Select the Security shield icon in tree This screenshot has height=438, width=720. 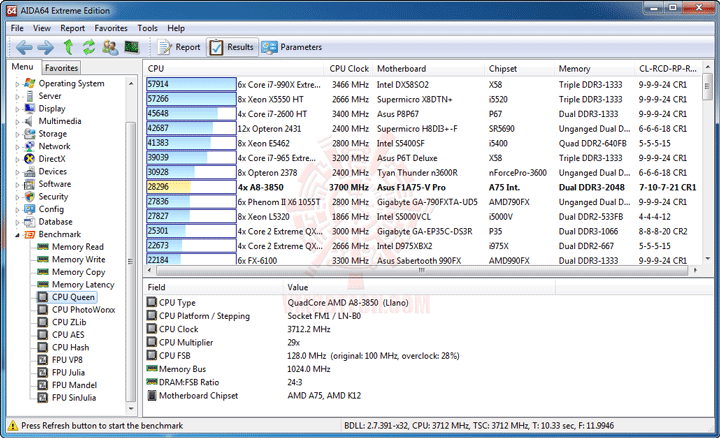click(x=29, y=197)
